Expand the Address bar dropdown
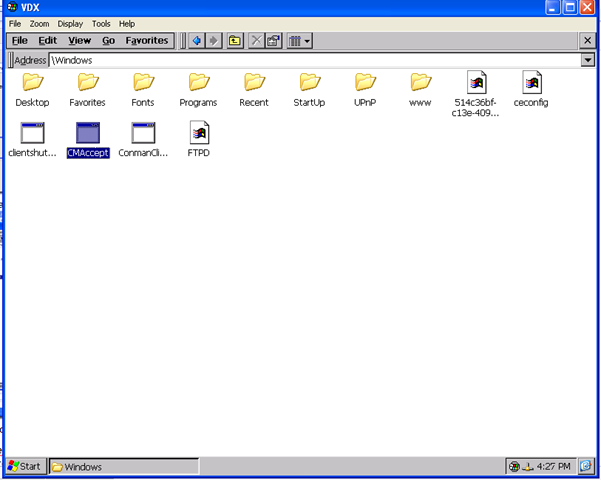Screen dimensions: 601x480 pos(588,60)
